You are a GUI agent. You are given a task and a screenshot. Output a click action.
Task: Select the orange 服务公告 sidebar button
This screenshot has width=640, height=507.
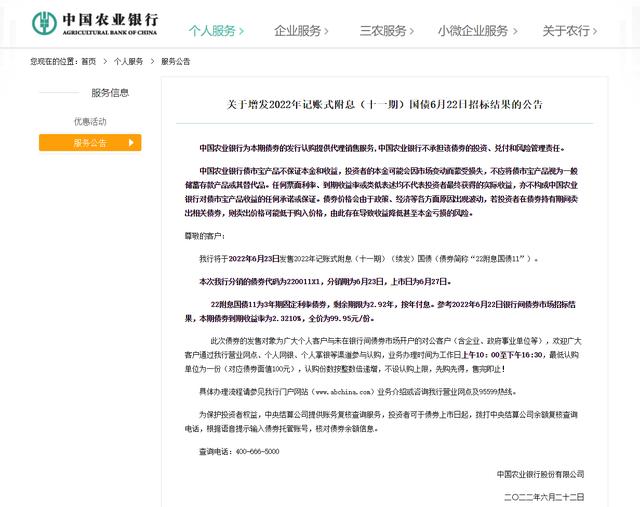pyautogui.click(x=90, y=142)
